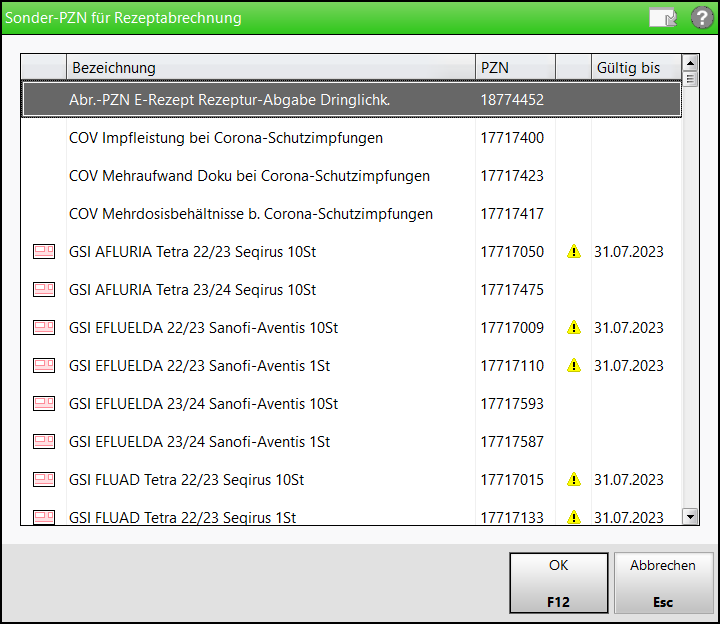Select COV Mehraufwand Doku row

coord(249,176)
